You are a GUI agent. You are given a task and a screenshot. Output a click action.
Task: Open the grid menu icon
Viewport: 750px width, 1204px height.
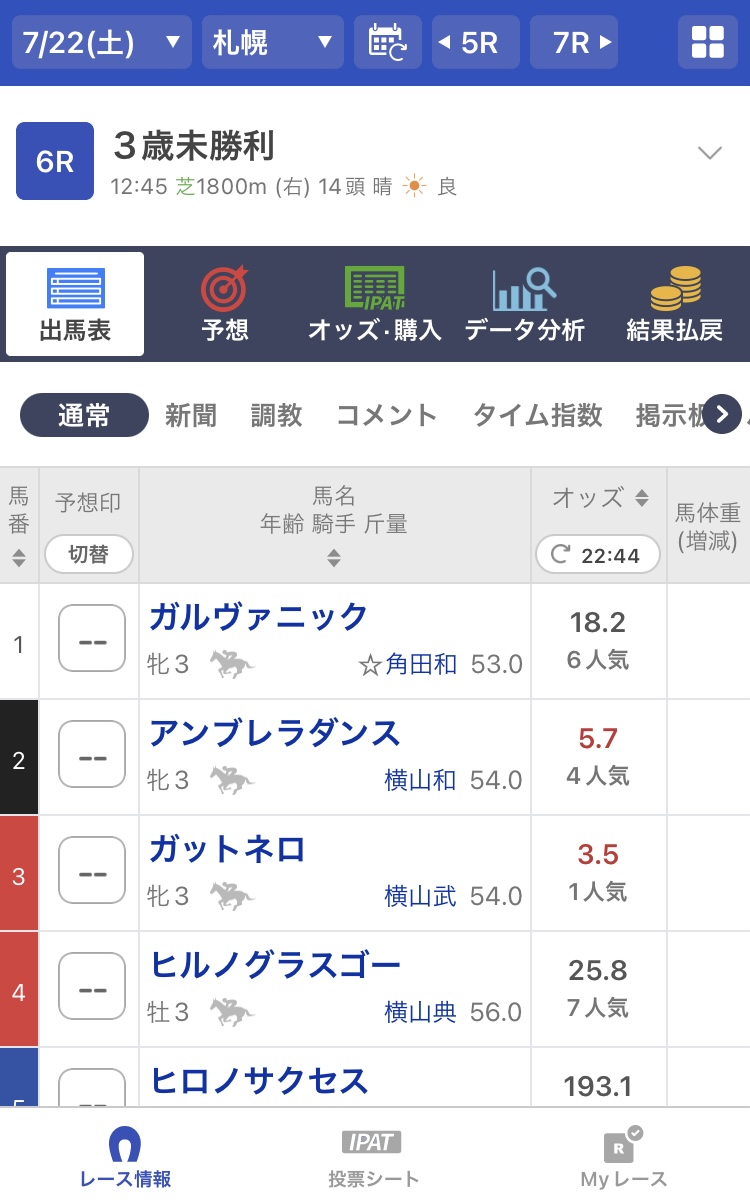(707, 42)
